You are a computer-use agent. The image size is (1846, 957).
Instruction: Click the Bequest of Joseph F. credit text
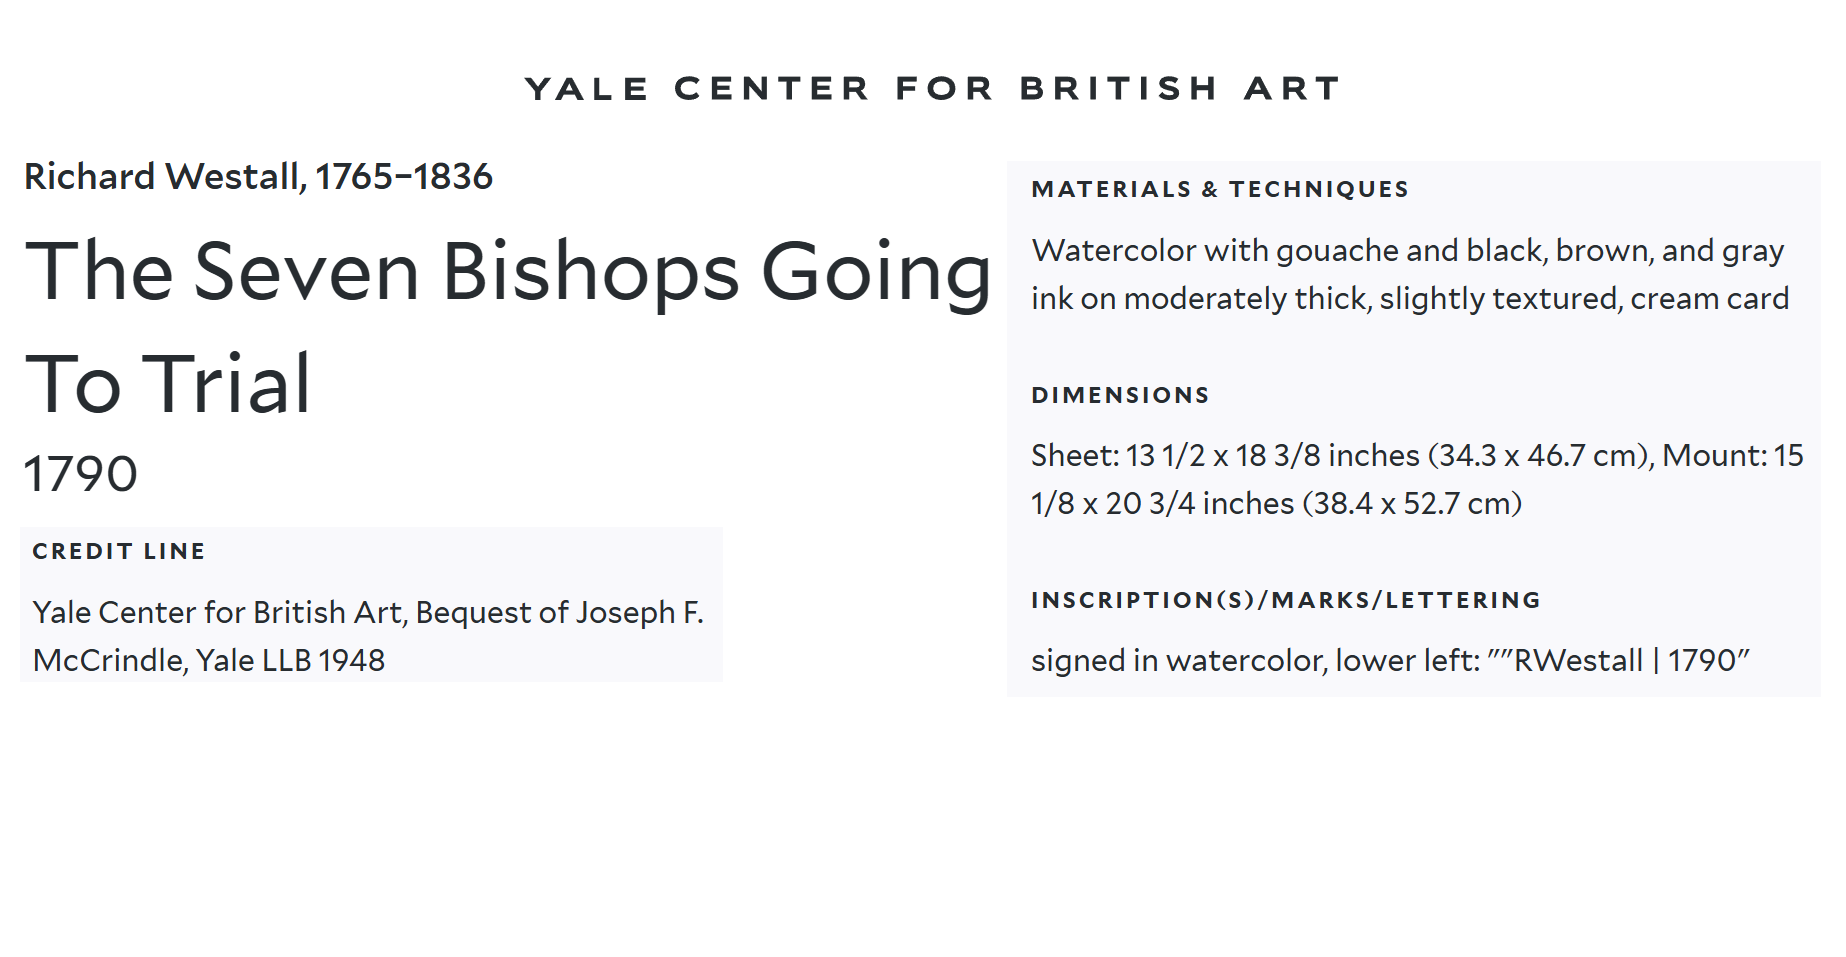pos(559,612)
